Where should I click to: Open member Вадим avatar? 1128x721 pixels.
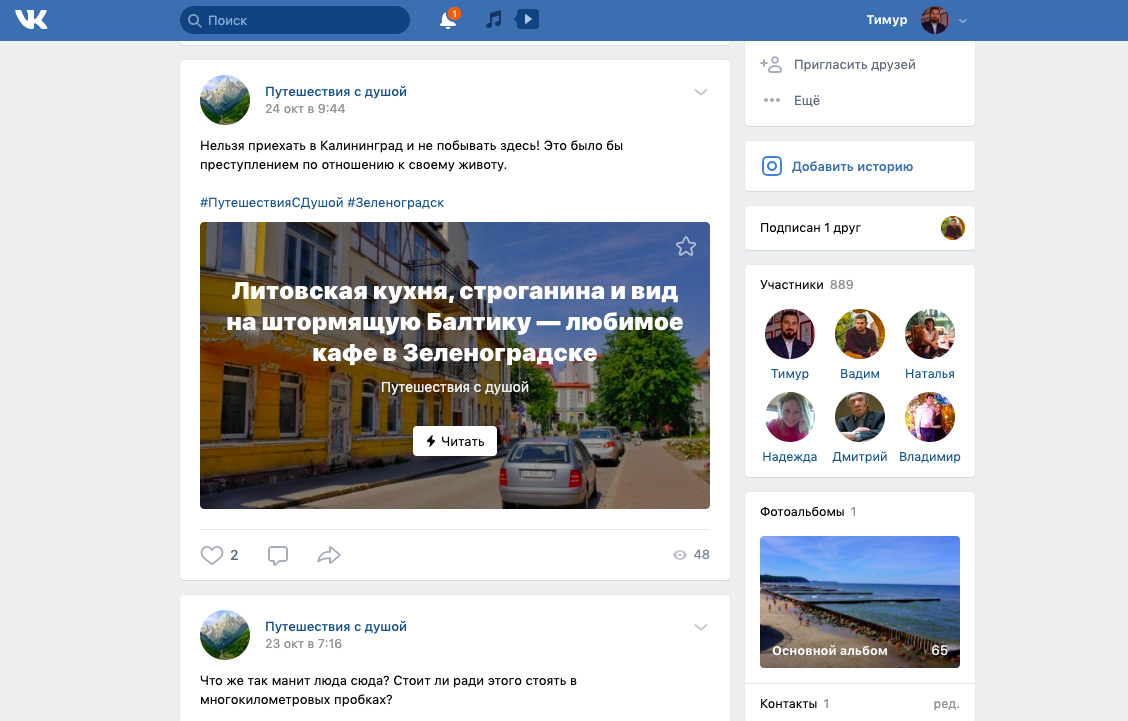[x=860, y=334]
